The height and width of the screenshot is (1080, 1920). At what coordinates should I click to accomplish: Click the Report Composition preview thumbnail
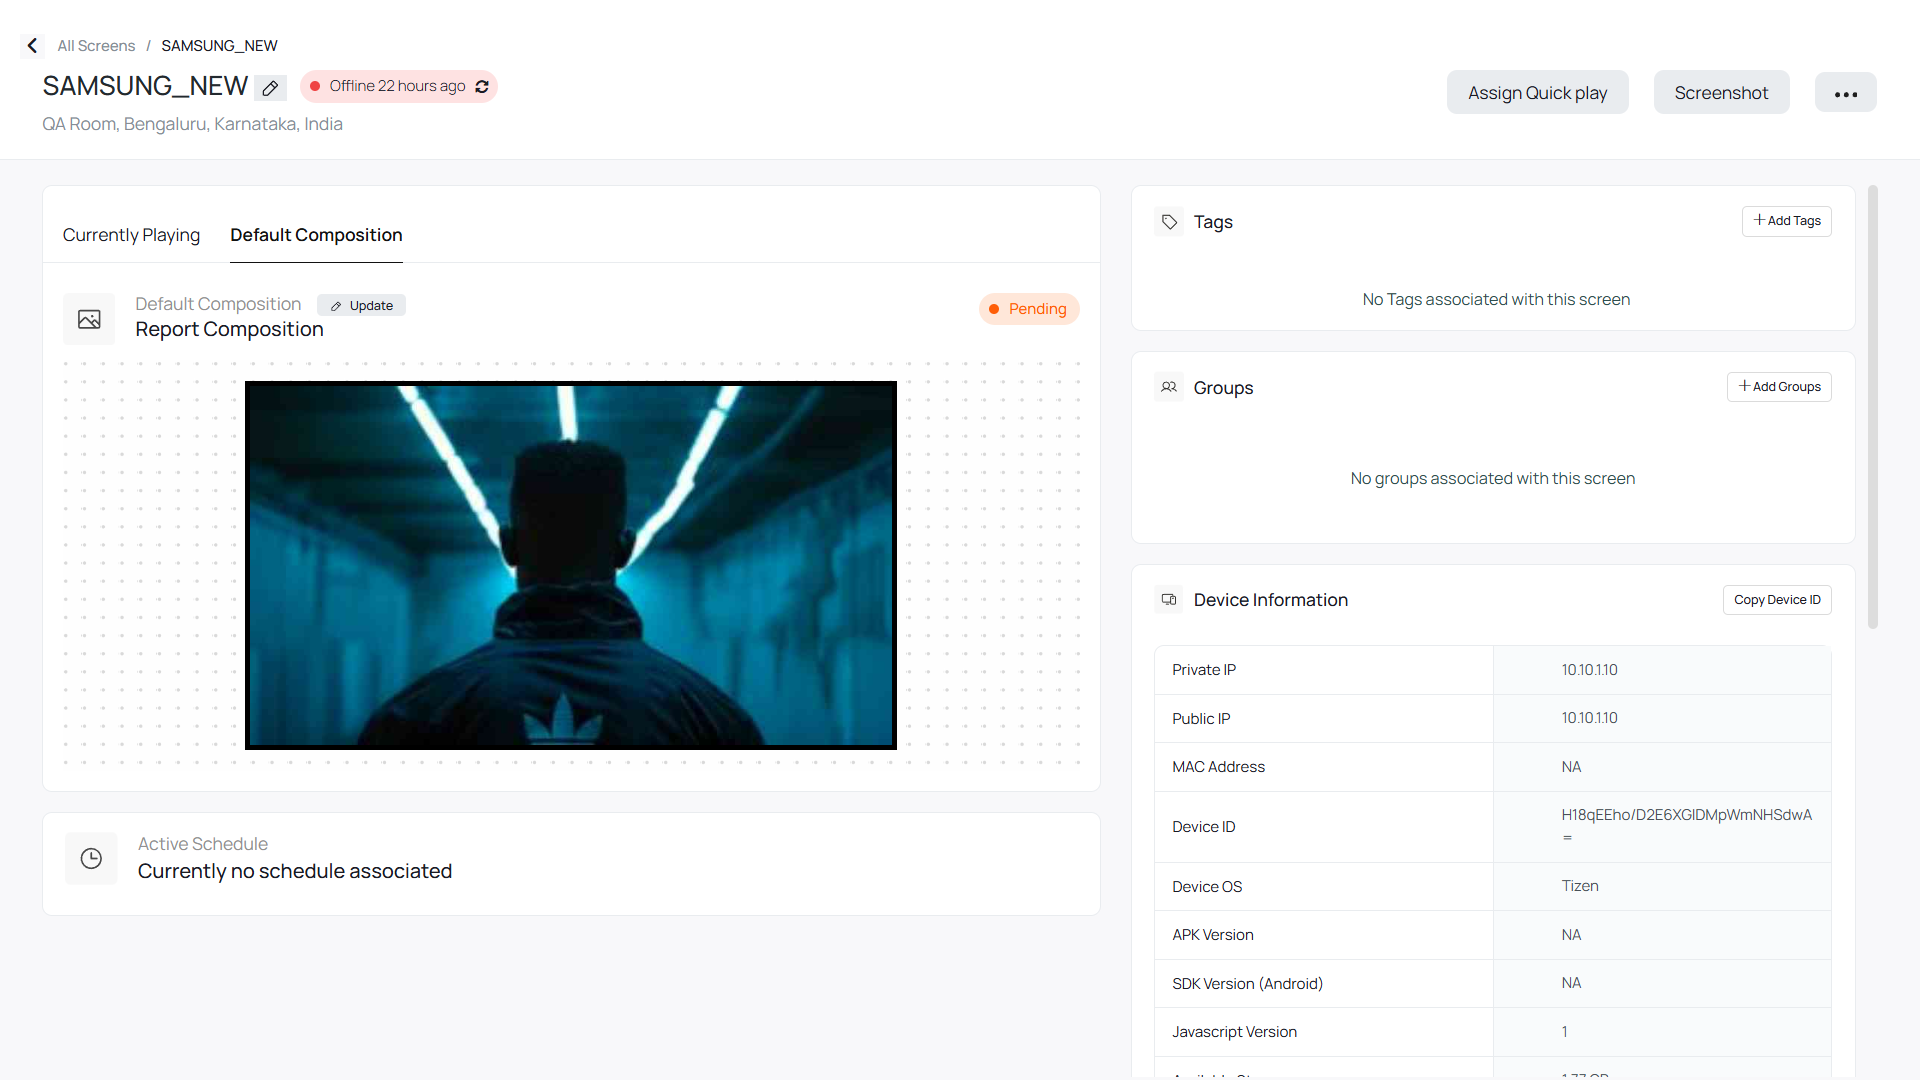coord(570,564)
